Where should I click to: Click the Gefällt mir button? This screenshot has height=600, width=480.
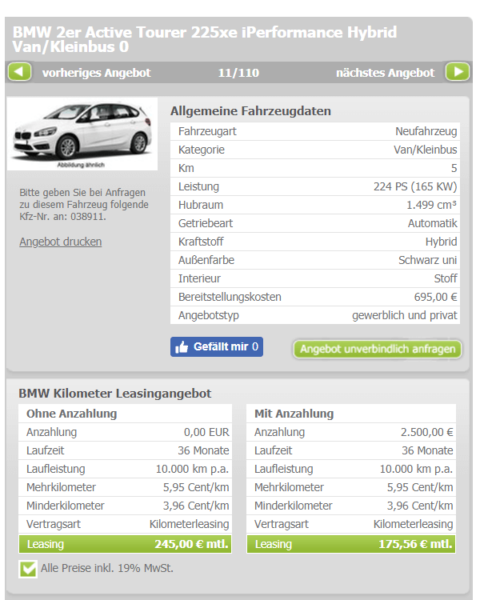(x=217, y=347)
